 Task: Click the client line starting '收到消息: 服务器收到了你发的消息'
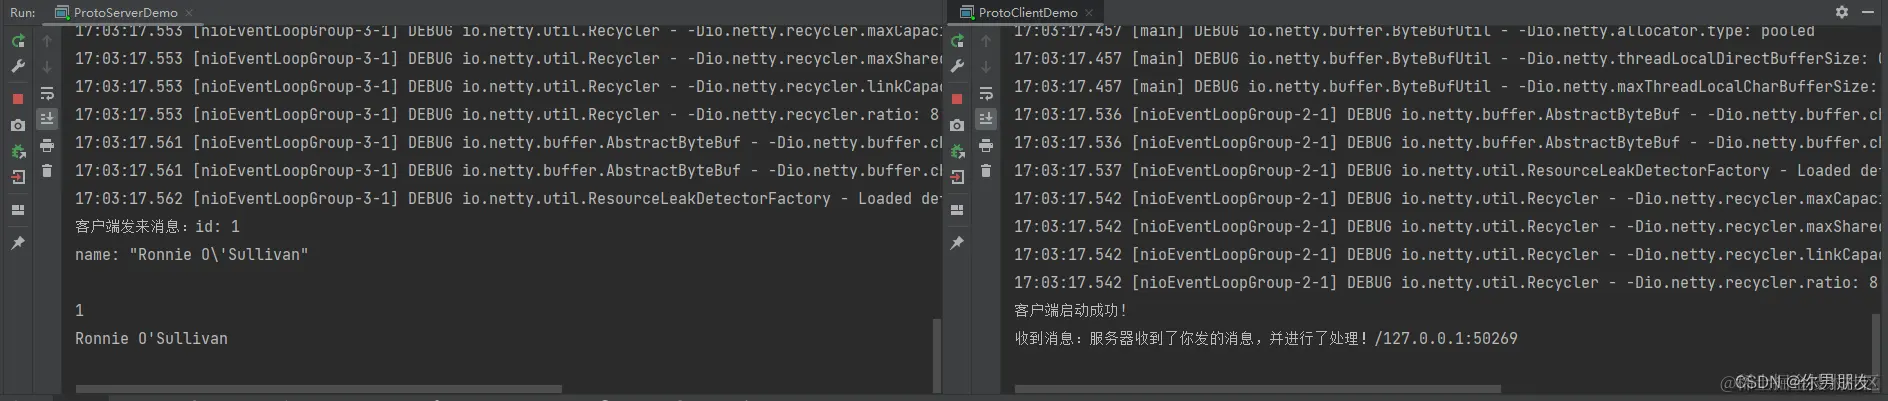click(1265, 339)
